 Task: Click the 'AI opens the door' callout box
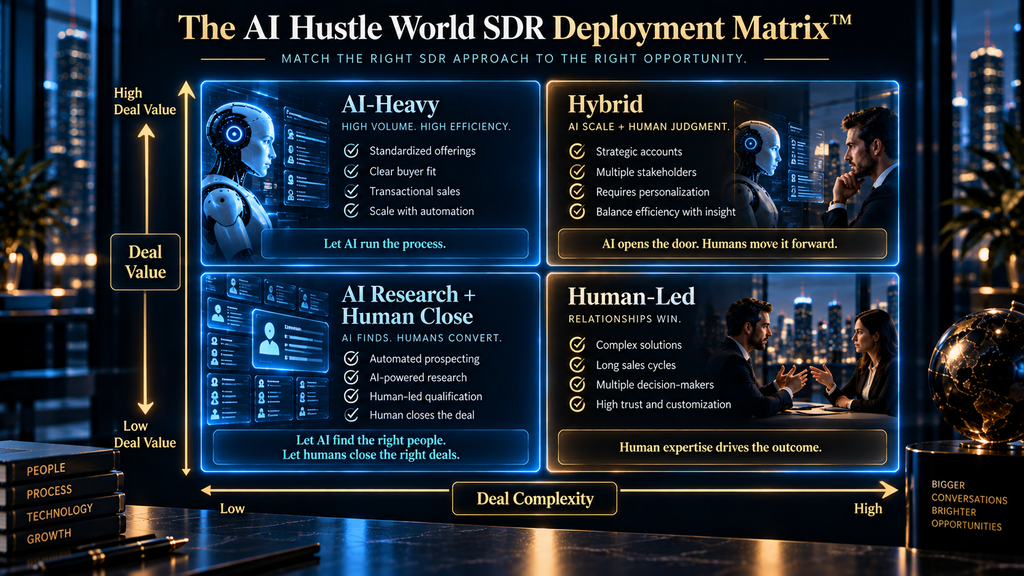coord(722,244)
